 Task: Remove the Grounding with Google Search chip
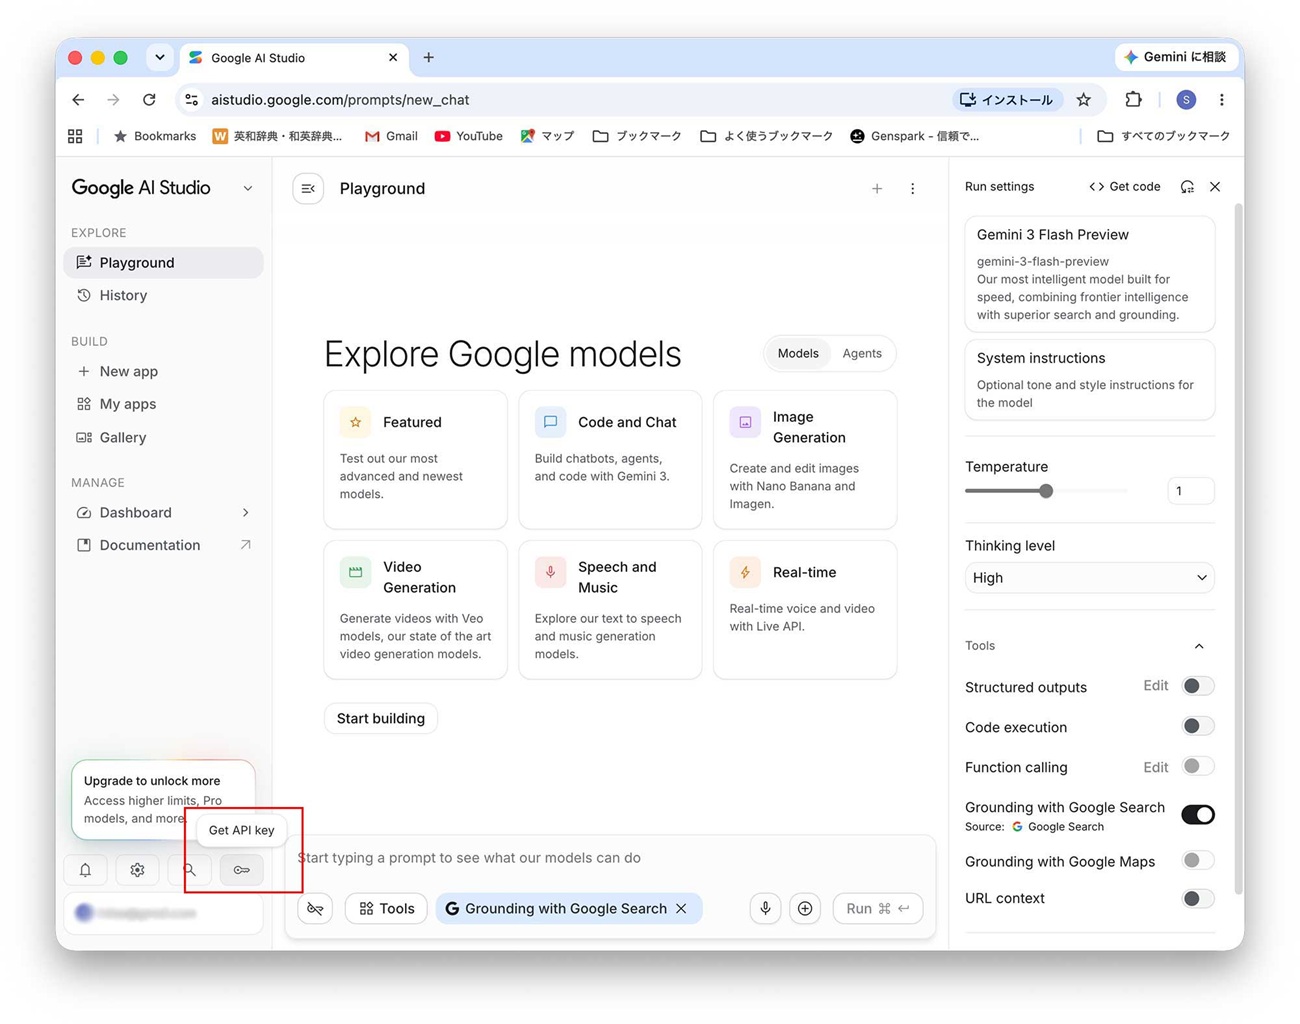click(681, 908)
